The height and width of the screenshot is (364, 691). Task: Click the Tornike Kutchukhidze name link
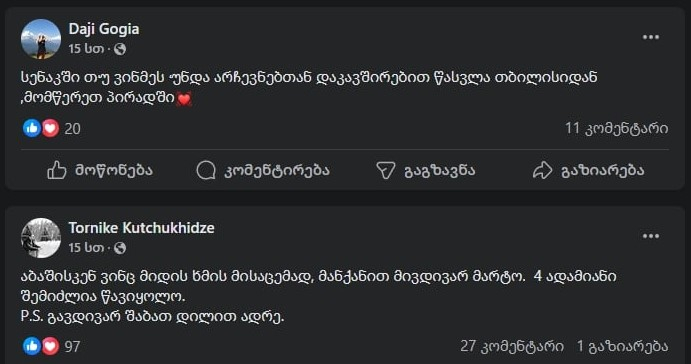pos(141,228)
